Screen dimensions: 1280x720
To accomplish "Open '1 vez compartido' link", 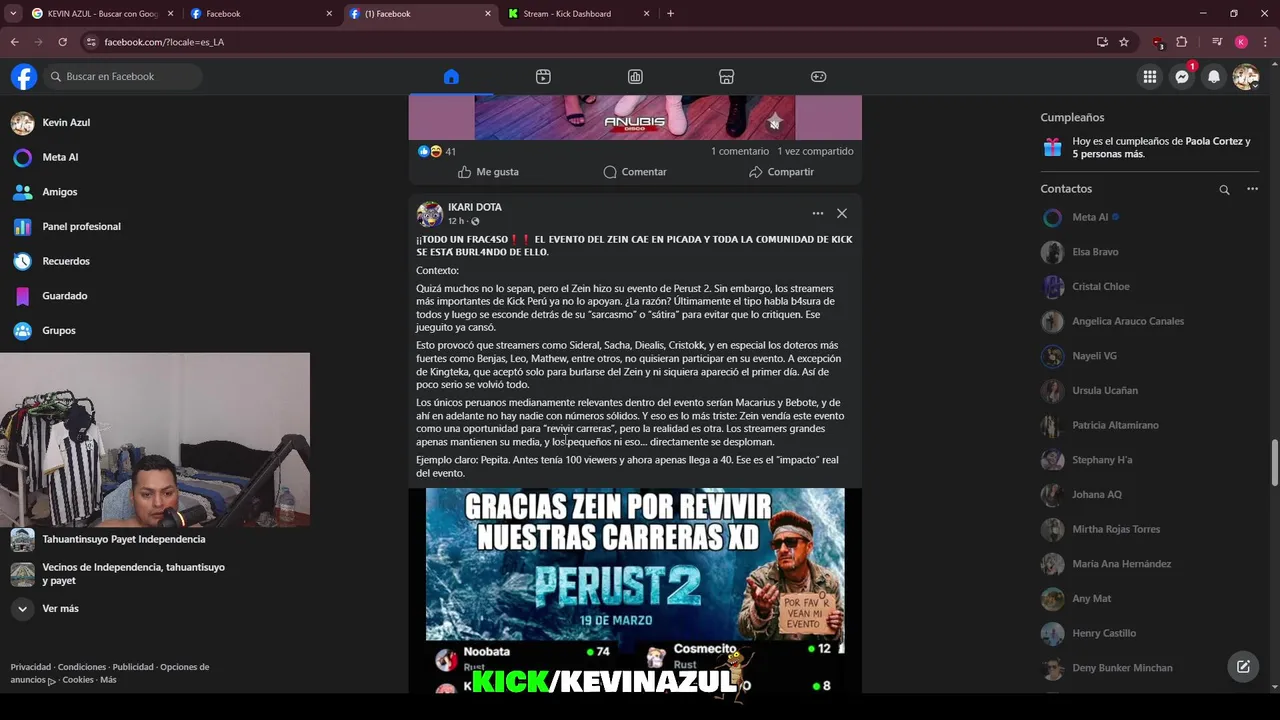I will [x=815, y=152].
